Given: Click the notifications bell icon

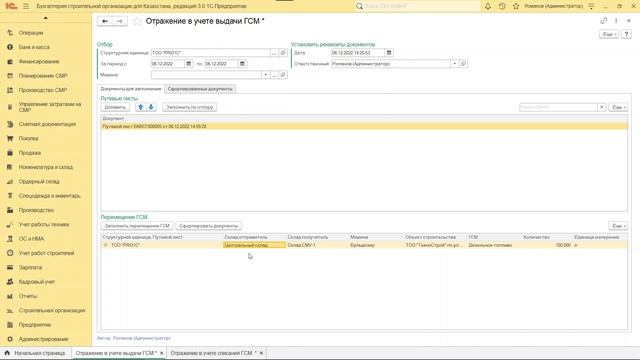Looking at the screenshot, I should point(488,6).
